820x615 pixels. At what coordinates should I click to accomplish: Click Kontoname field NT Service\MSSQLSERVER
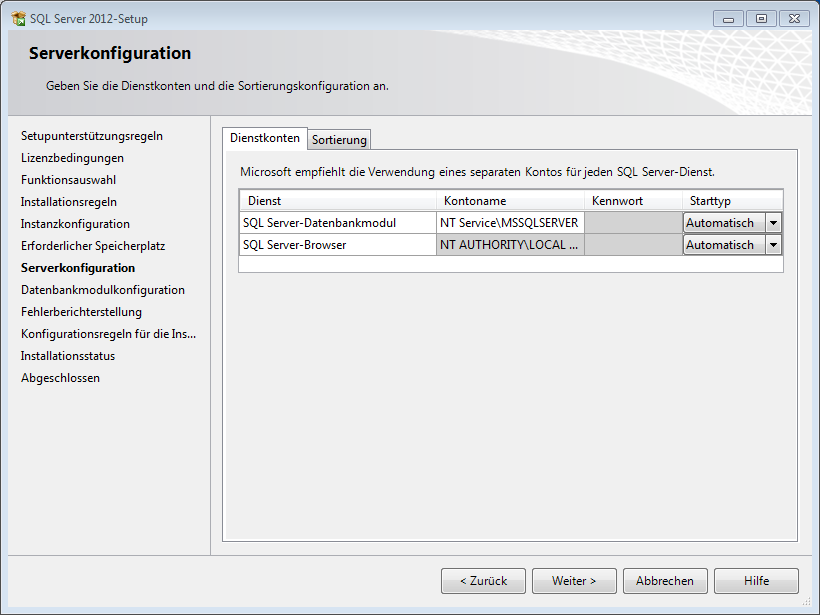tap(509, 223)
